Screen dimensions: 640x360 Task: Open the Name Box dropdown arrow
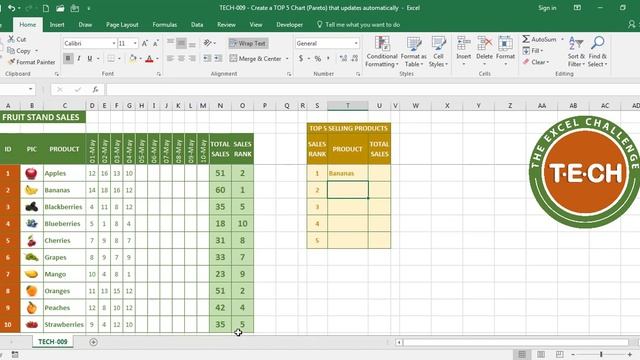point(31,89)
